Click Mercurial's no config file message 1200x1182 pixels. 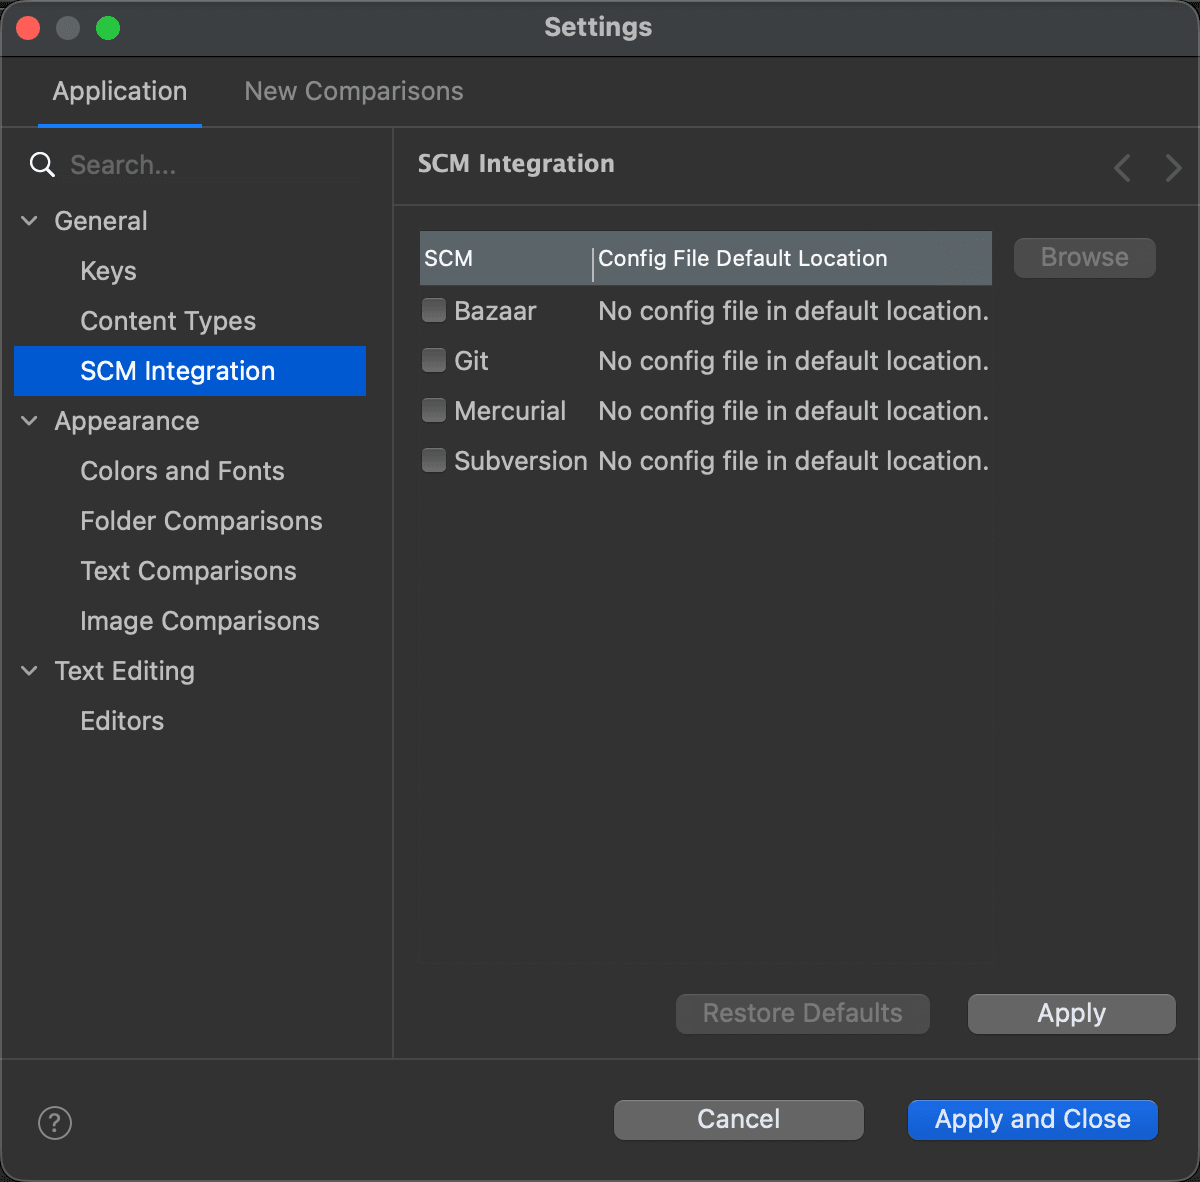[x=794, y=411]
